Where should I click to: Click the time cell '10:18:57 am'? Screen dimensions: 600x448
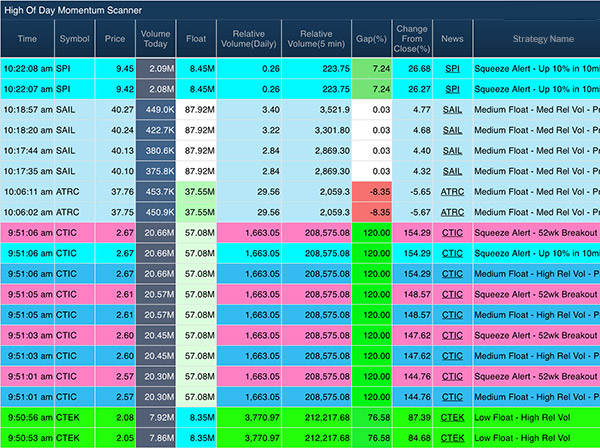pyautogui.click(x=28, y=110)
